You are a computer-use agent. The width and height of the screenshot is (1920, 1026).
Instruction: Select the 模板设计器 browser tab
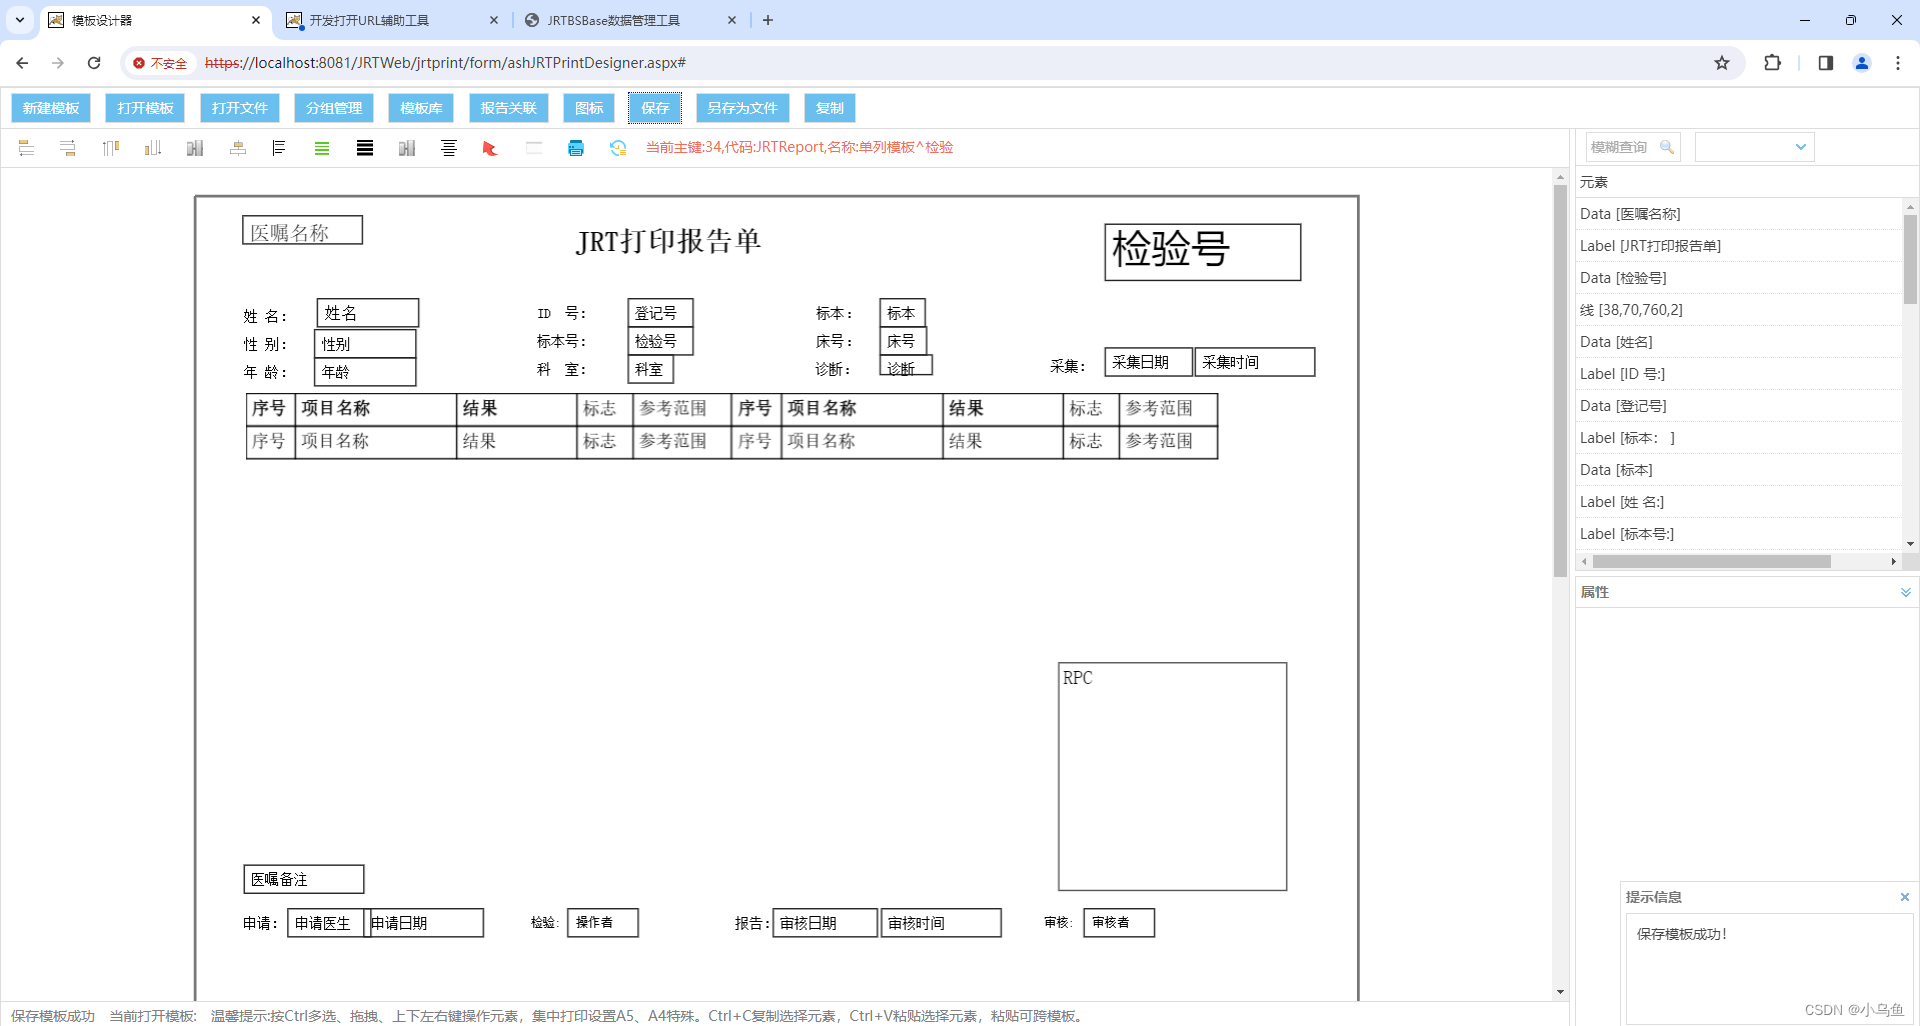click(x=155, y=20)
